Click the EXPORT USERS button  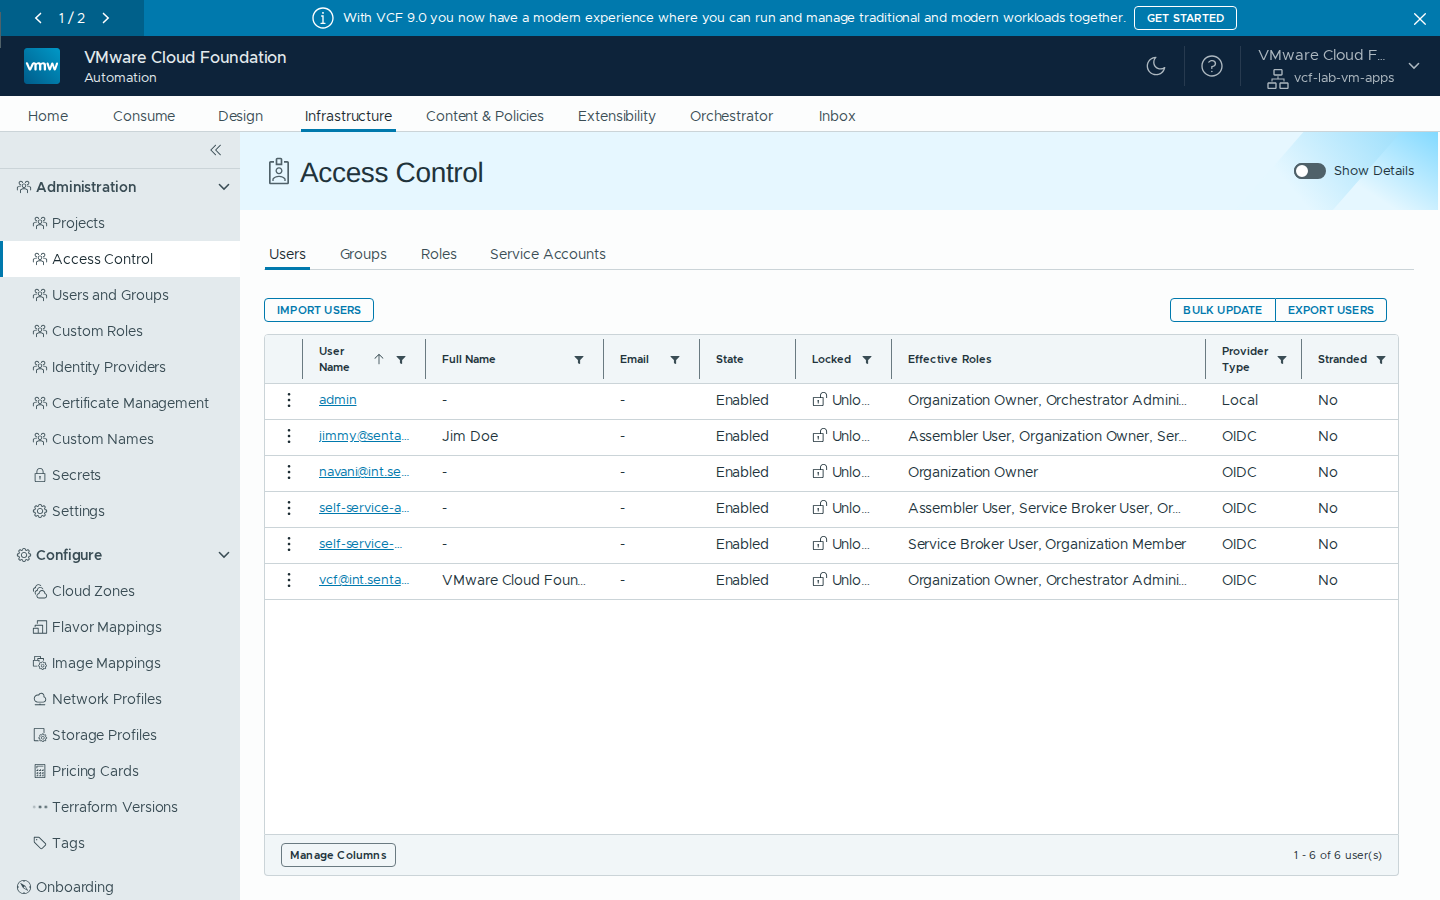(1331, 310)
